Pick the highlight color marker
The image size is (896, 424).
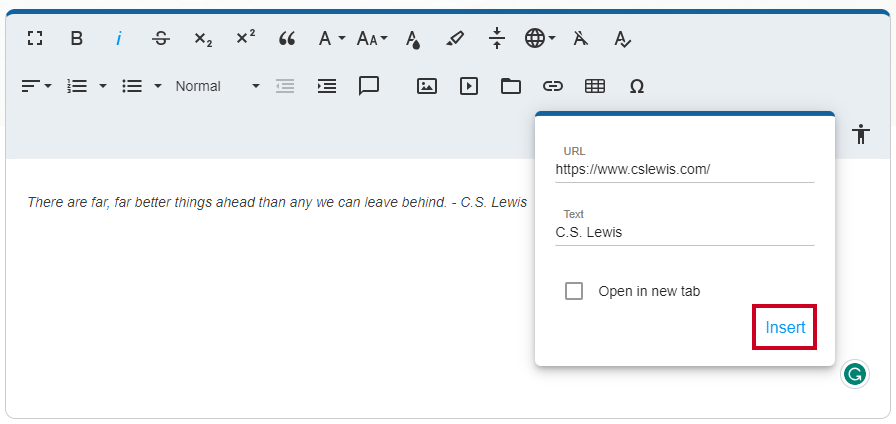pyautogui.click(x=455, y=39)
